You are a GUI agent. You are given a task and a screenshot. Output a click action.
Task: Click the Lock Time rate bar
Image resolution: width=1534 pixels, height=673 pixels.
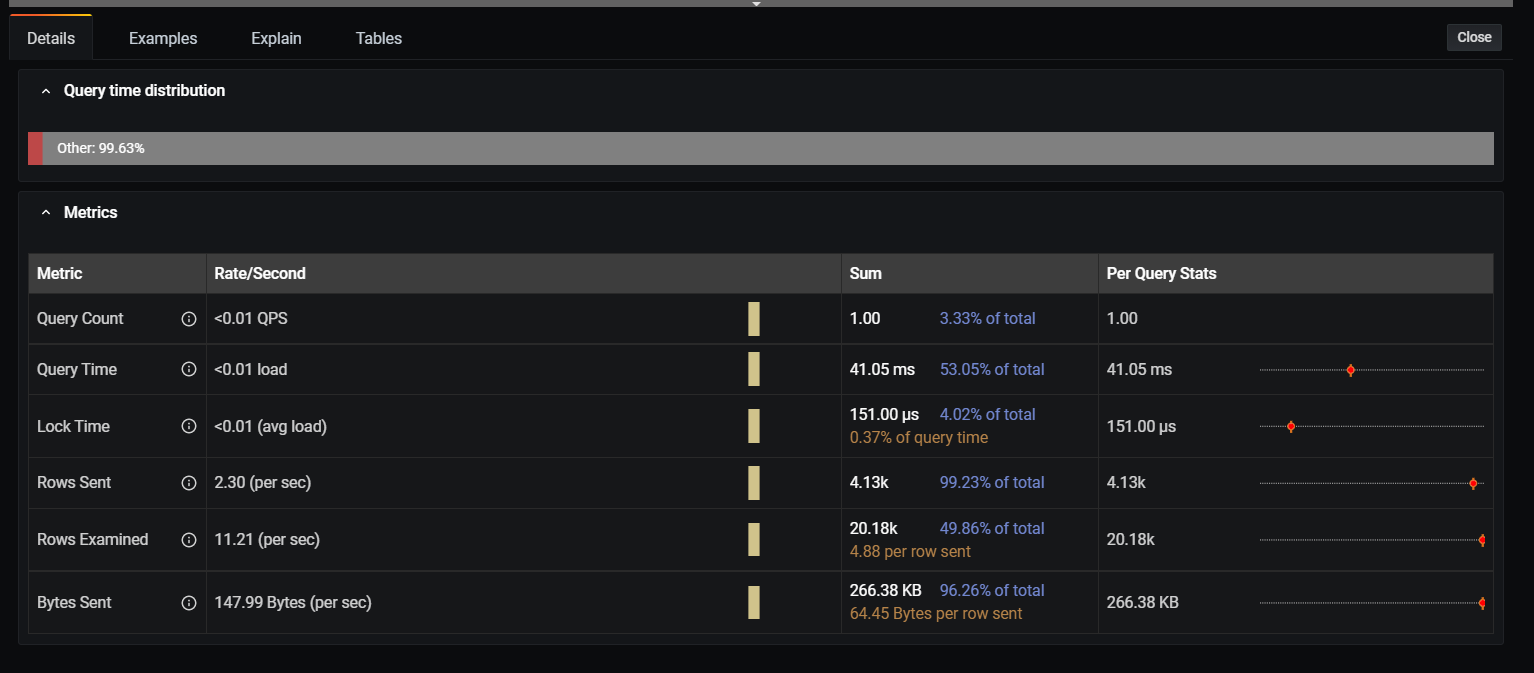pos(754,426)
